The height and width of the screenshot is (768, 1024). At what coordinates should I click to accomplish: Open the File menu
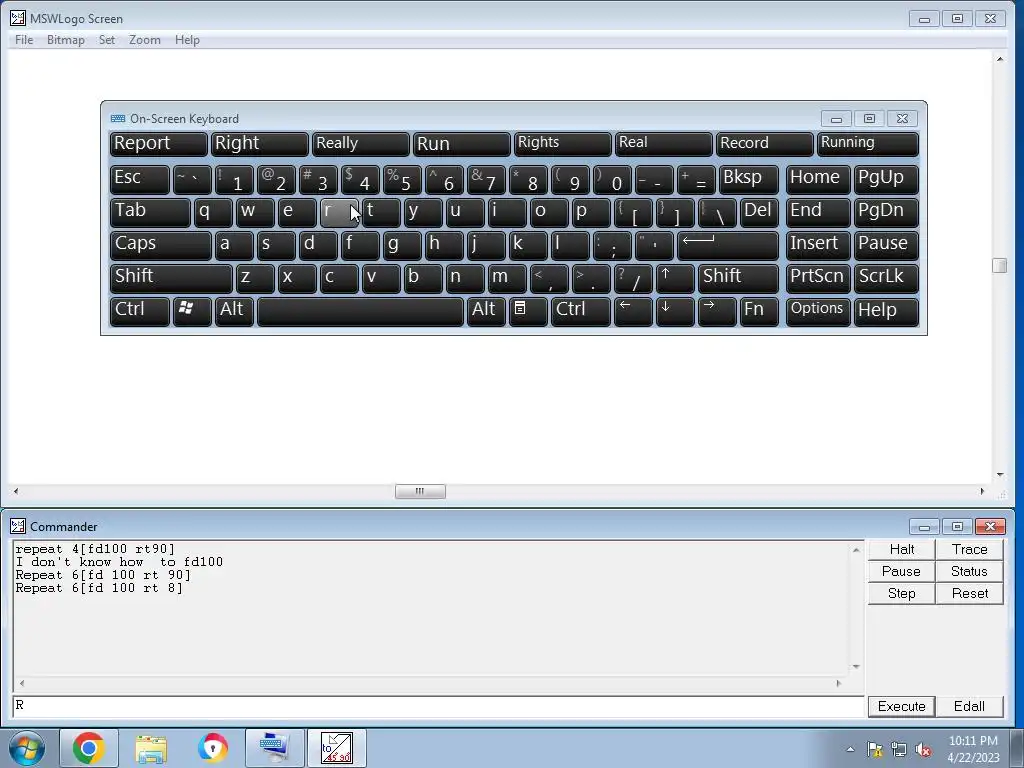point(24,40)
